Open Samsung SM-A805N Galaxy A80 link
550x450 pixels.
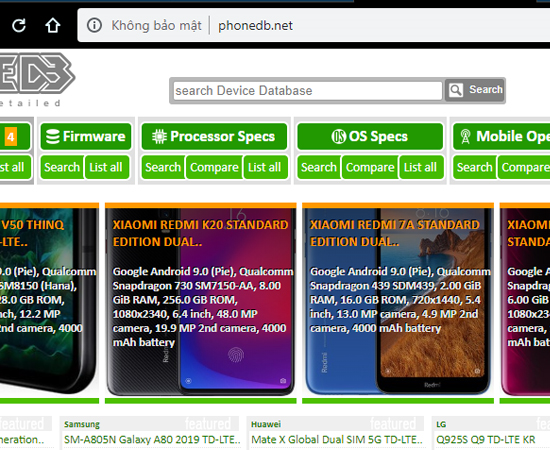[x=152, y=439]
